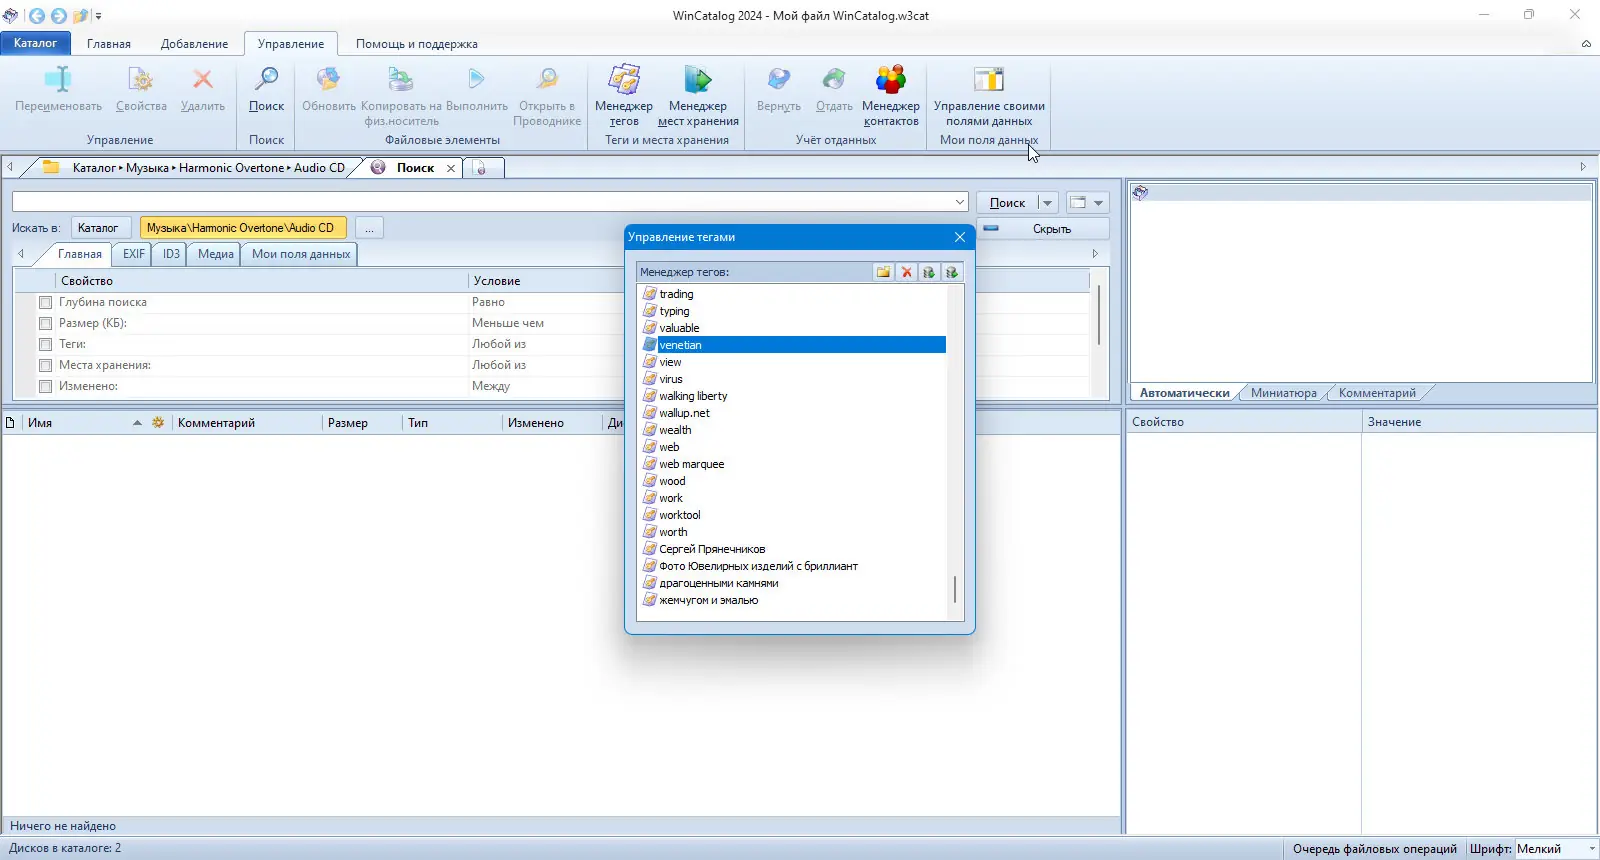The width and height of the screenshot is (1600, 860).
Task: Click the back arrow in the quick access toolbar
Action: 37,15
